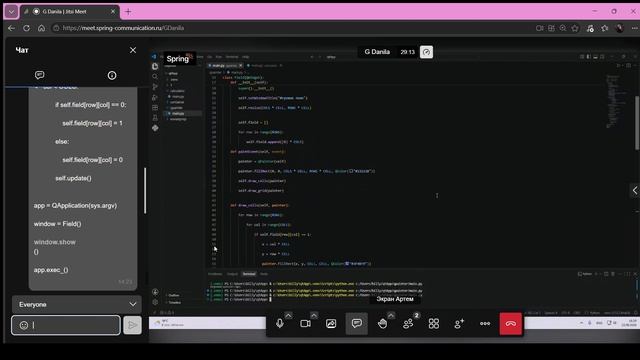Raise your hand in the meeting
Image resolution: width=640 pixels, height=360 pixels.
pos(382,324)
